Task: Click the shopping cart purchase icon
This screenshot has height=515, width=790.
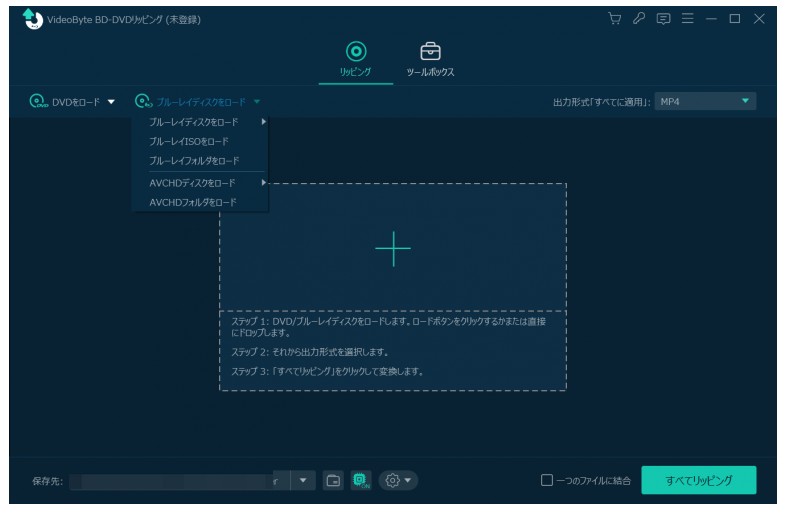Action: point(614,19)
